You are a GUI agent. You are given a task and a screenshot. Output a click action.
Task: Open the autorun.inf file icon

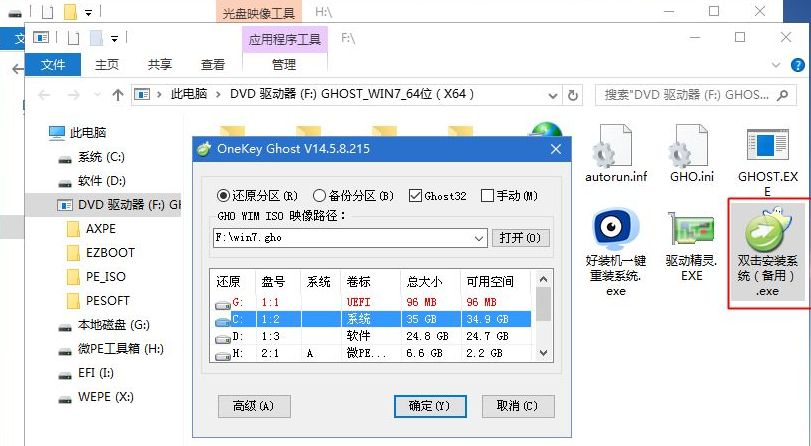tap(614, 148)
